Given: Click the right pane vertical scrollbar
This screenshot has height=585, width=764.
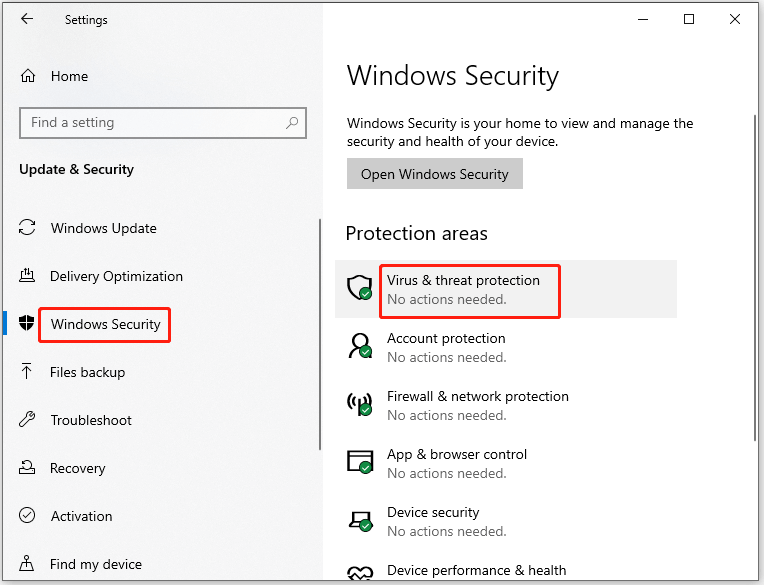Looking at the screenshot, I should (755, 278).
